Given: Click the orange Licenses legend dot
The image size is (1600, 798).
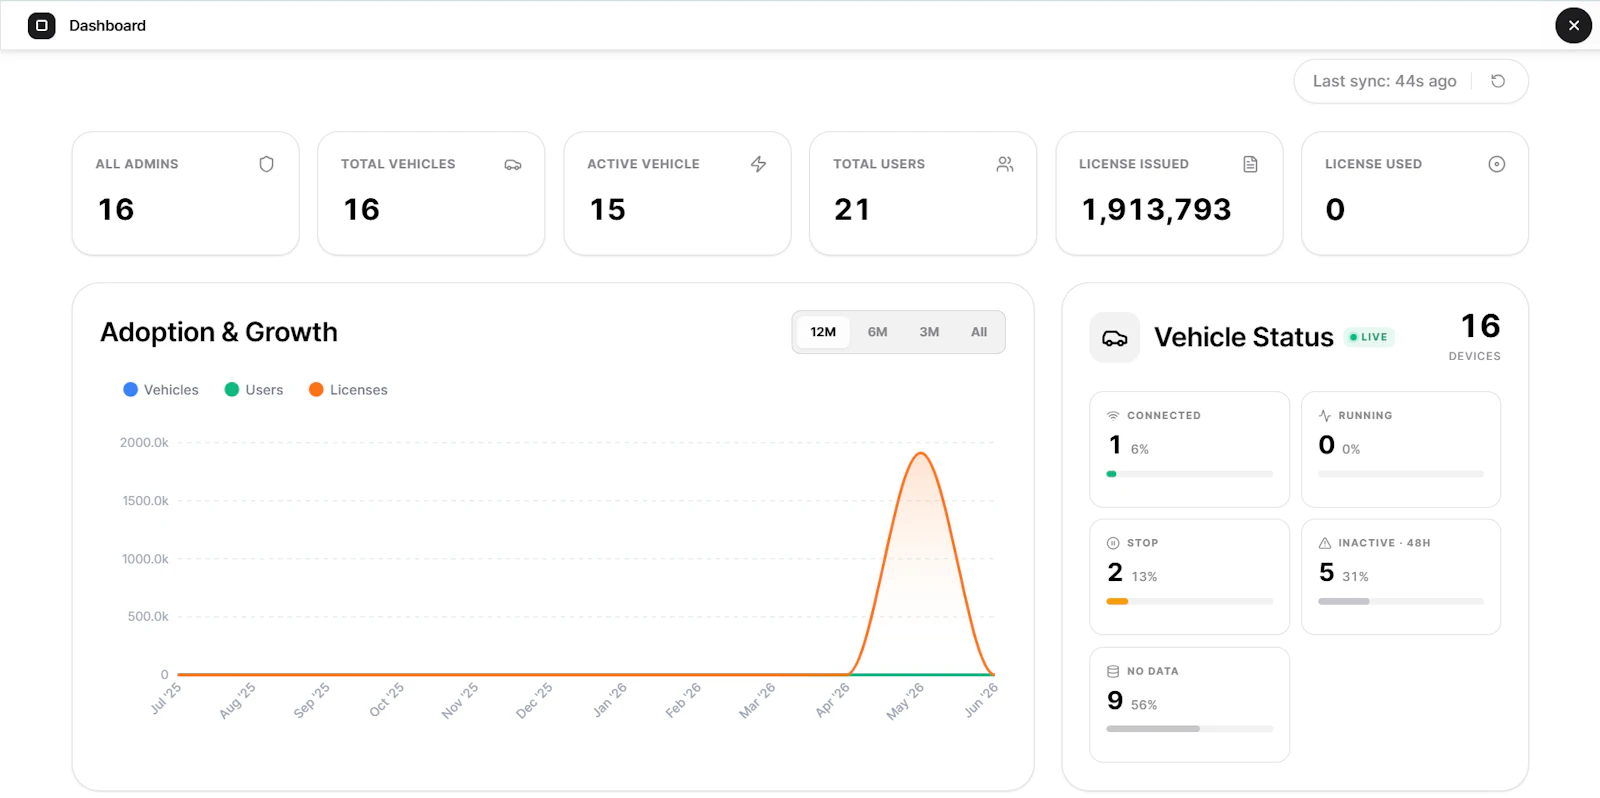Looking at the screenshot, I should [316, 390].
